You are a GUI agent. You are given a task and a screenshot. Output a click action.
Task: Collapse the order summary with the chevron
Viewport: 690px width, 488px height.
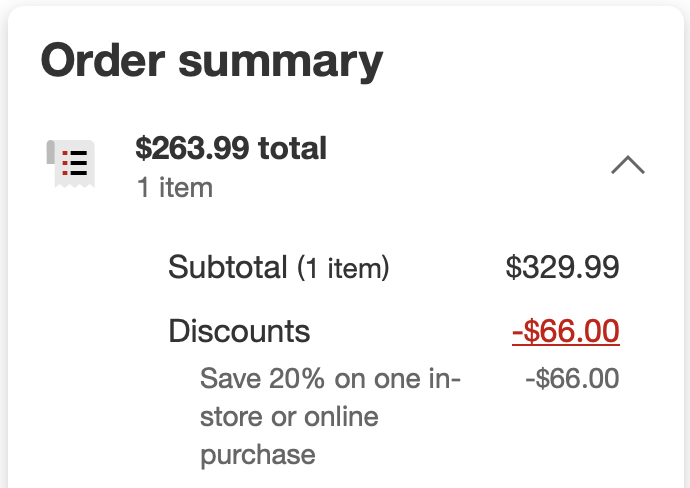click(x=628, y=165)
